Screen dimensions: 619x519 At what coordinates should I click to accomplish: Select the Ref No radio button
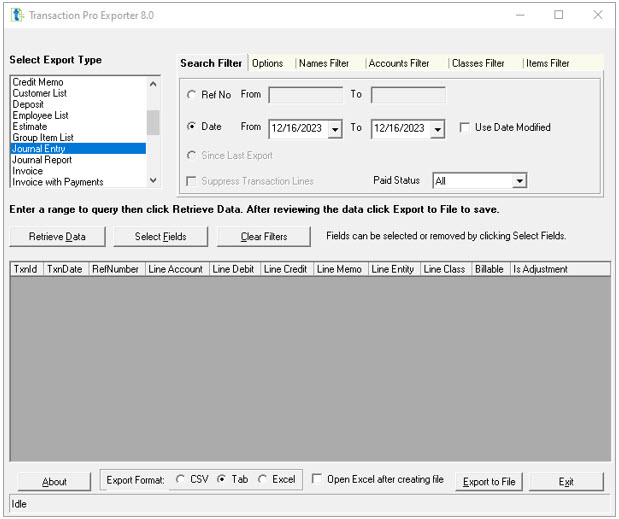[x=191, y=95]
